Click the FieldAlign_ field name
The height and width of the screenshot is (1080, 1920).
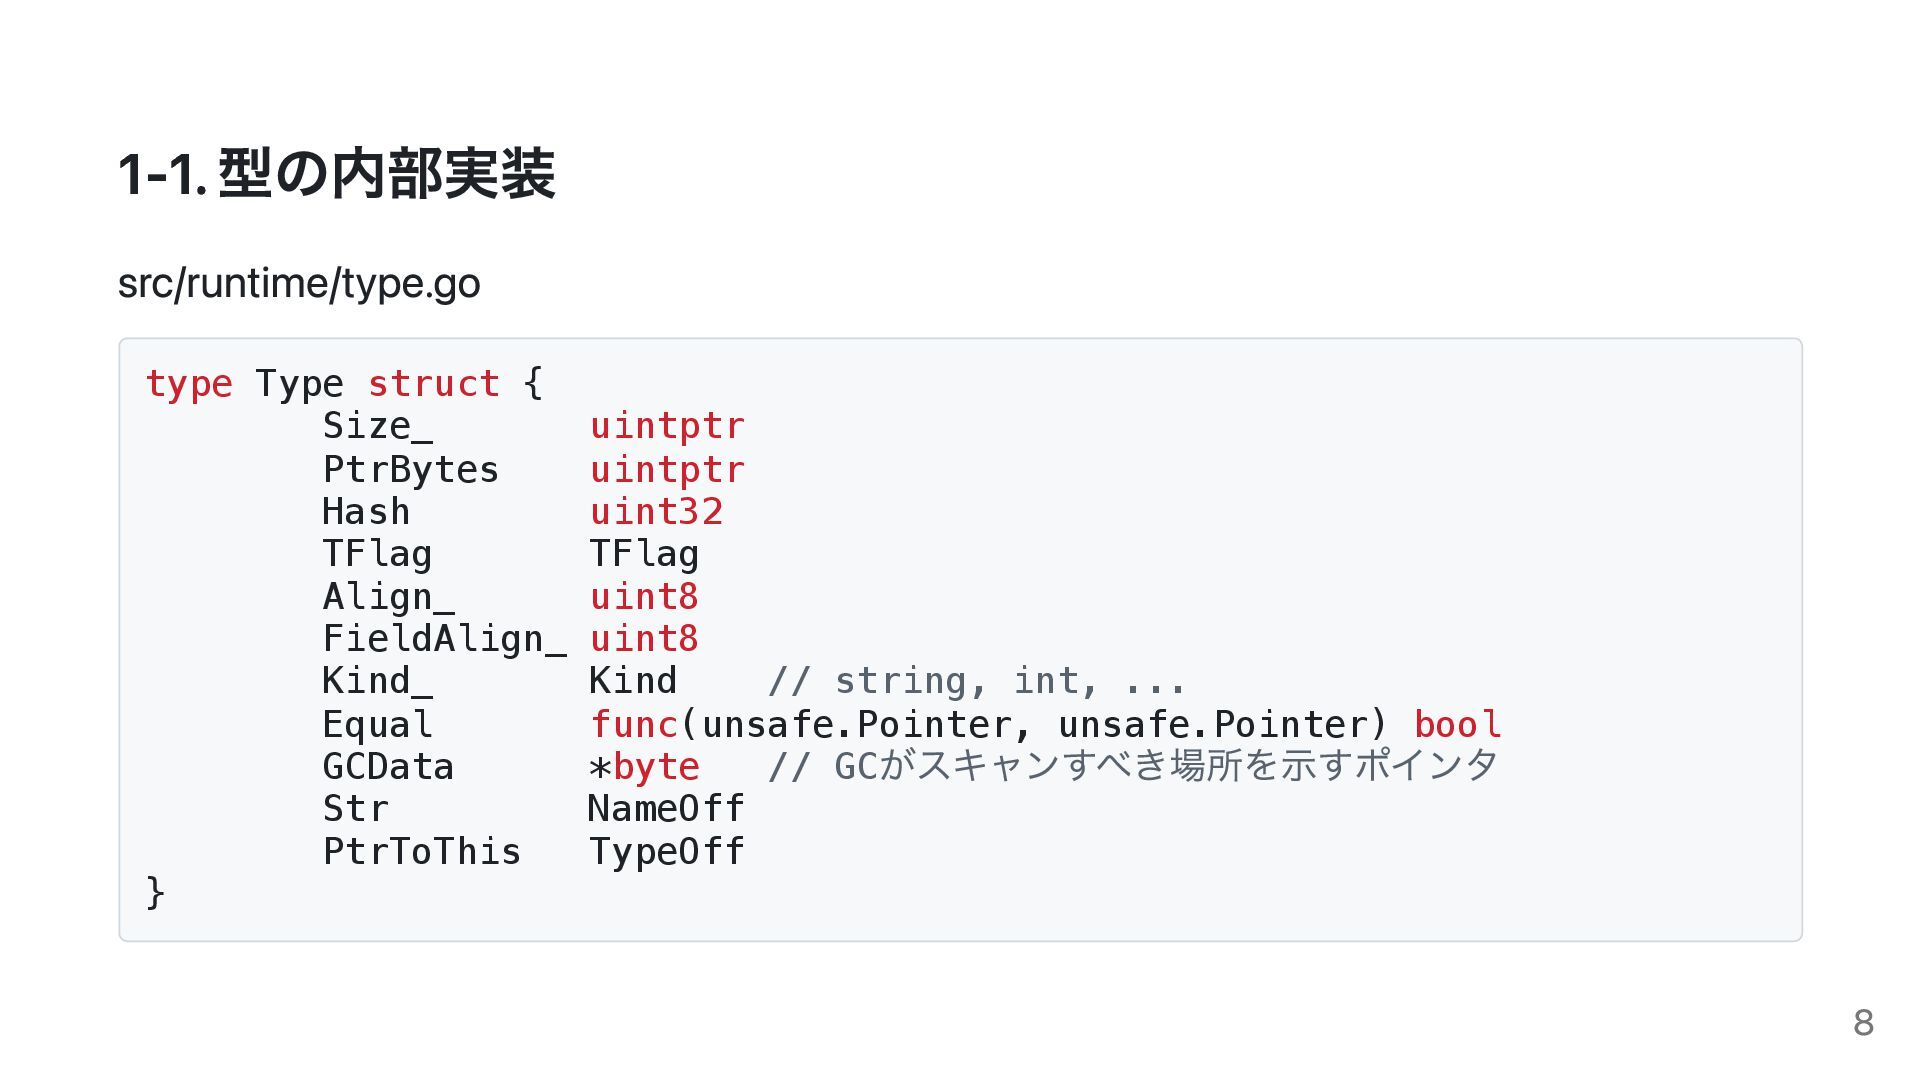coord(444,640)
